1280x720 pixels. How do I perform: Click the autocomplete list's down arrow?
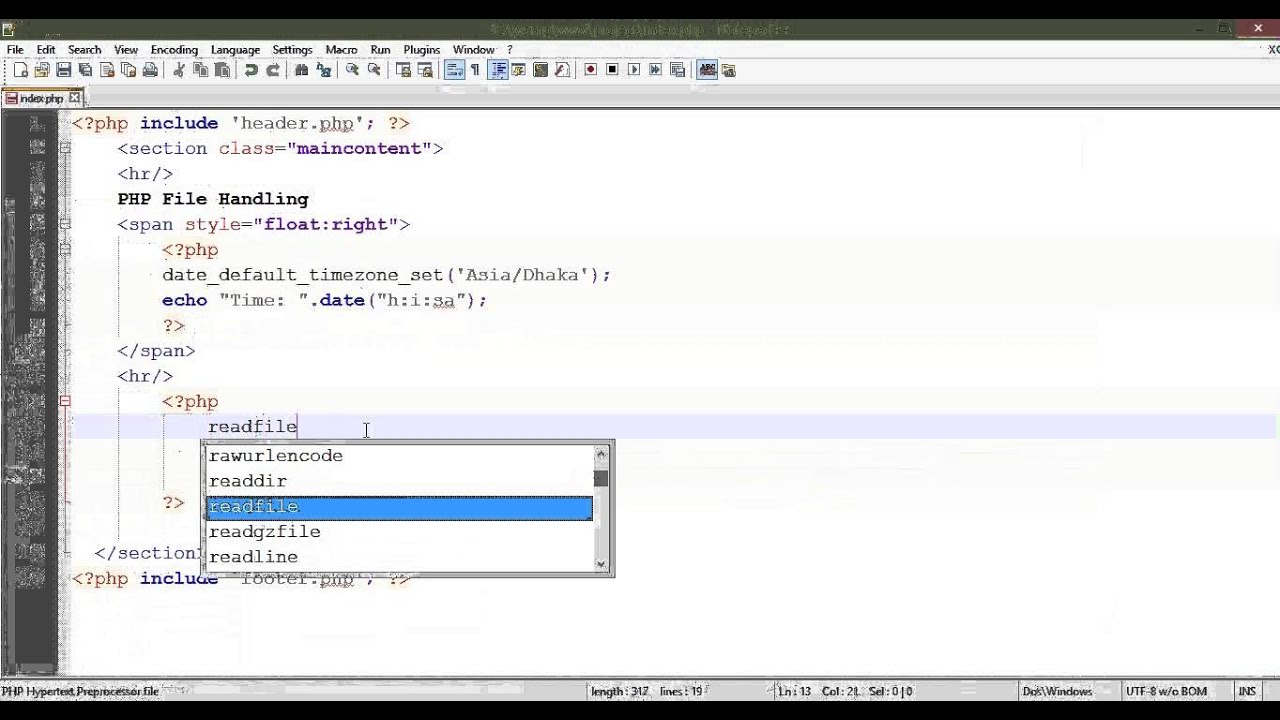(601, 564)
